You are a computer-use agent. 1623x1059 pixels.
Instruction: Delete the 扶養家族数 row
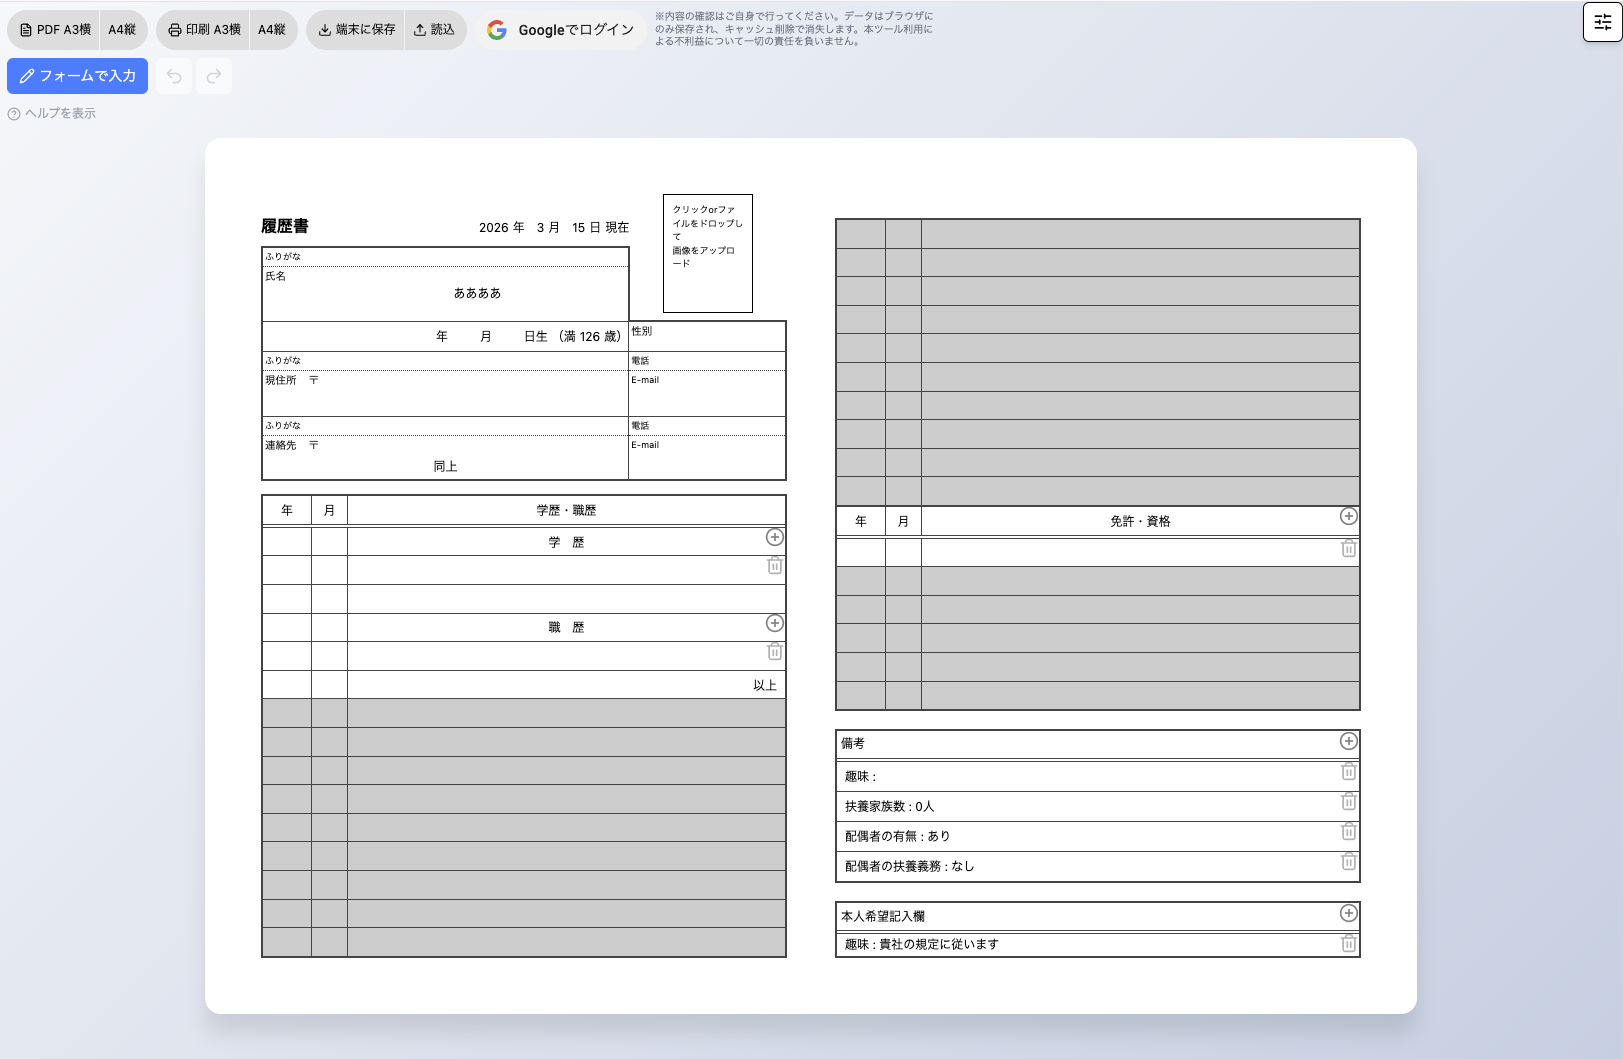pos(1348,802)
